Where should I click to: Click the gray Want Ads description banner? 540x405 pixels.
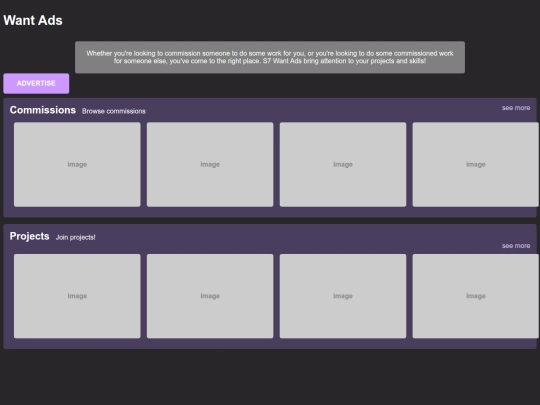270,57
